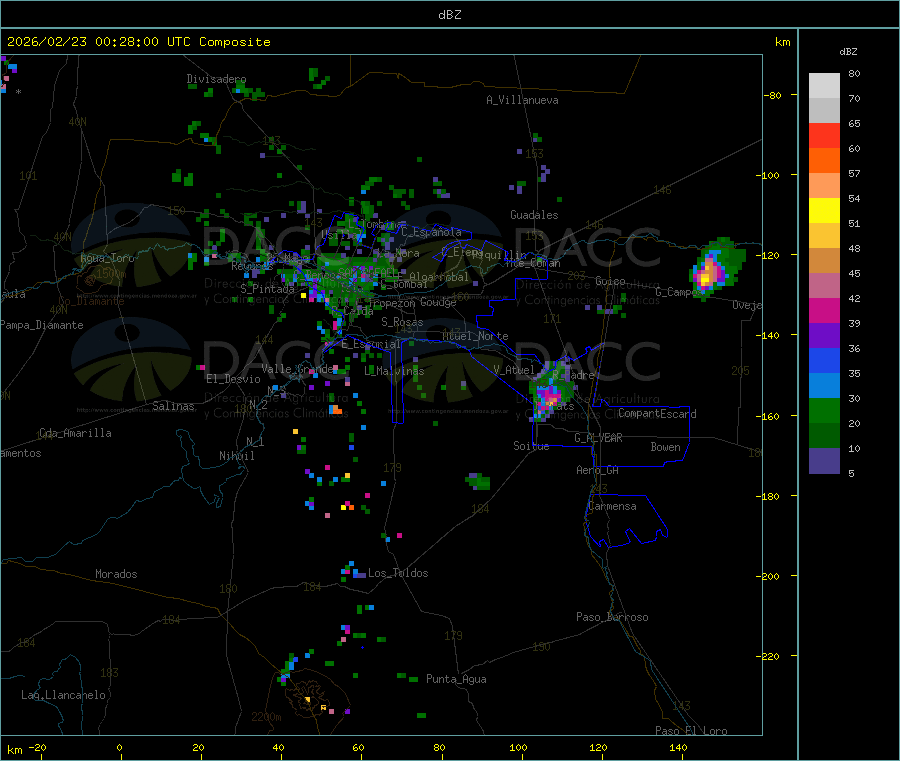Click the Agua_Toro location label
900x761 pixels.
(107, 258)
